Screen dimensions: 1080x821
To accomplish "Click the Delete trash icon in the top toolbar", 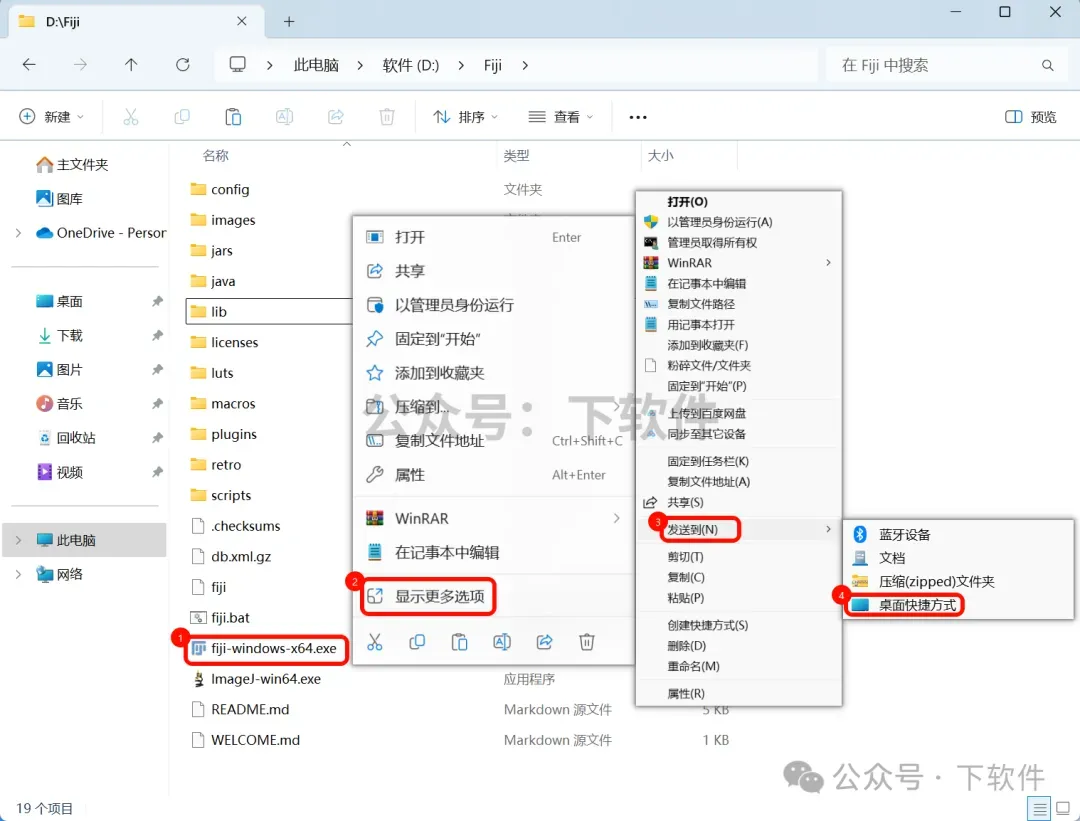I will [387, 117].
